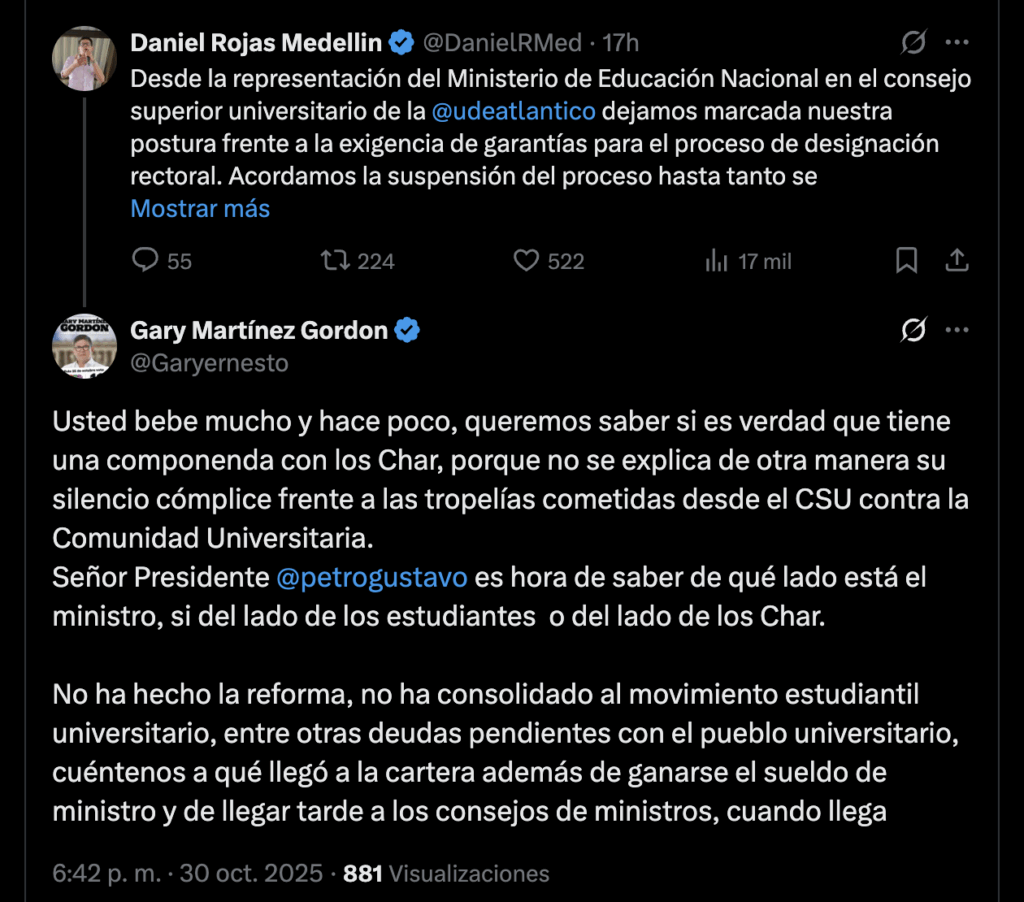Click the 17h timestamp on Daniel's post
Screen dimensions: 1024x902
621,43
